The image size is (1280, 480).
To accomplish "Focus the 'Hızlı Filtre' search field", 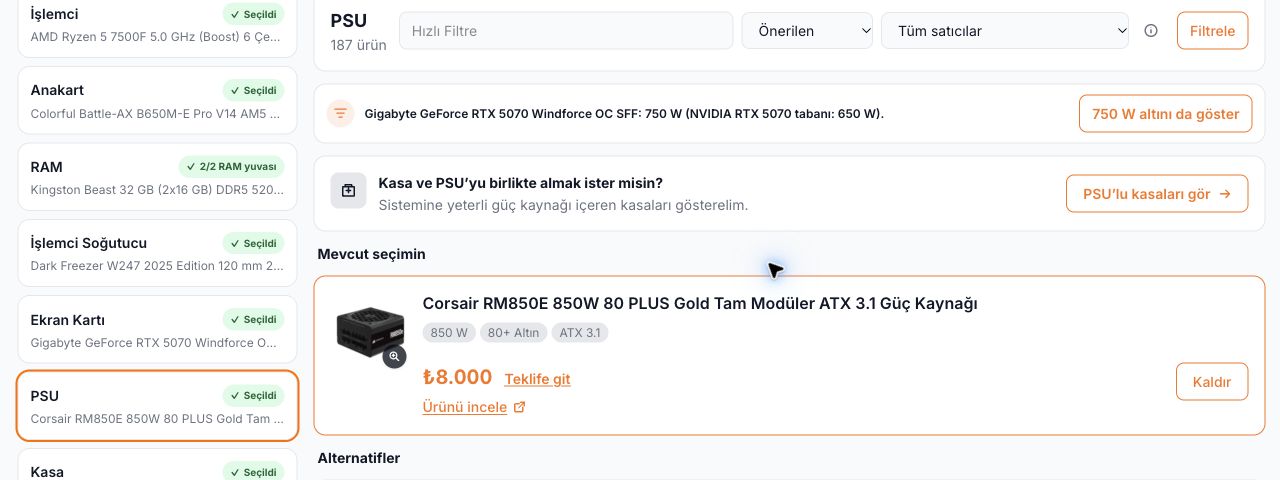I will [x=566, y=31].
